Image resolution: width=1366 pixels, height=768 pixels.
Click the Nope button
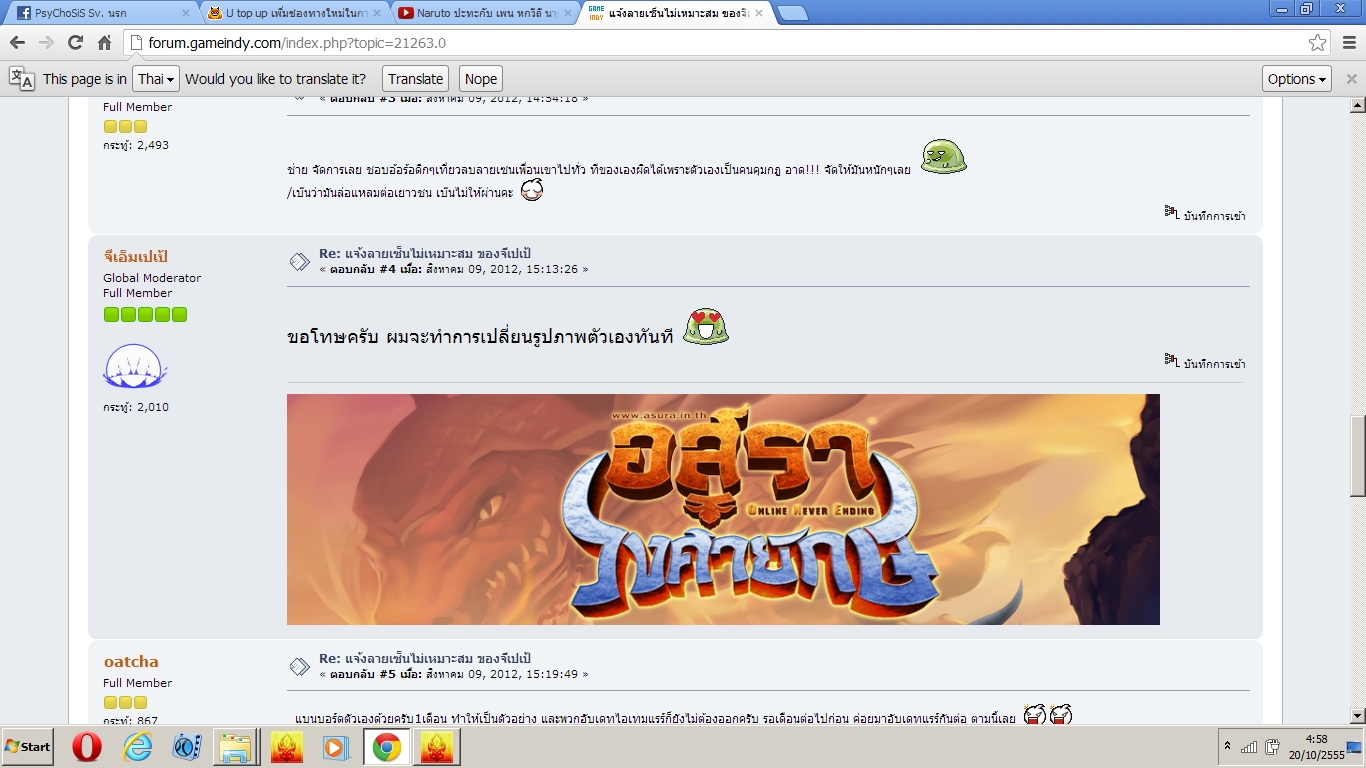[x=480, y=79]
